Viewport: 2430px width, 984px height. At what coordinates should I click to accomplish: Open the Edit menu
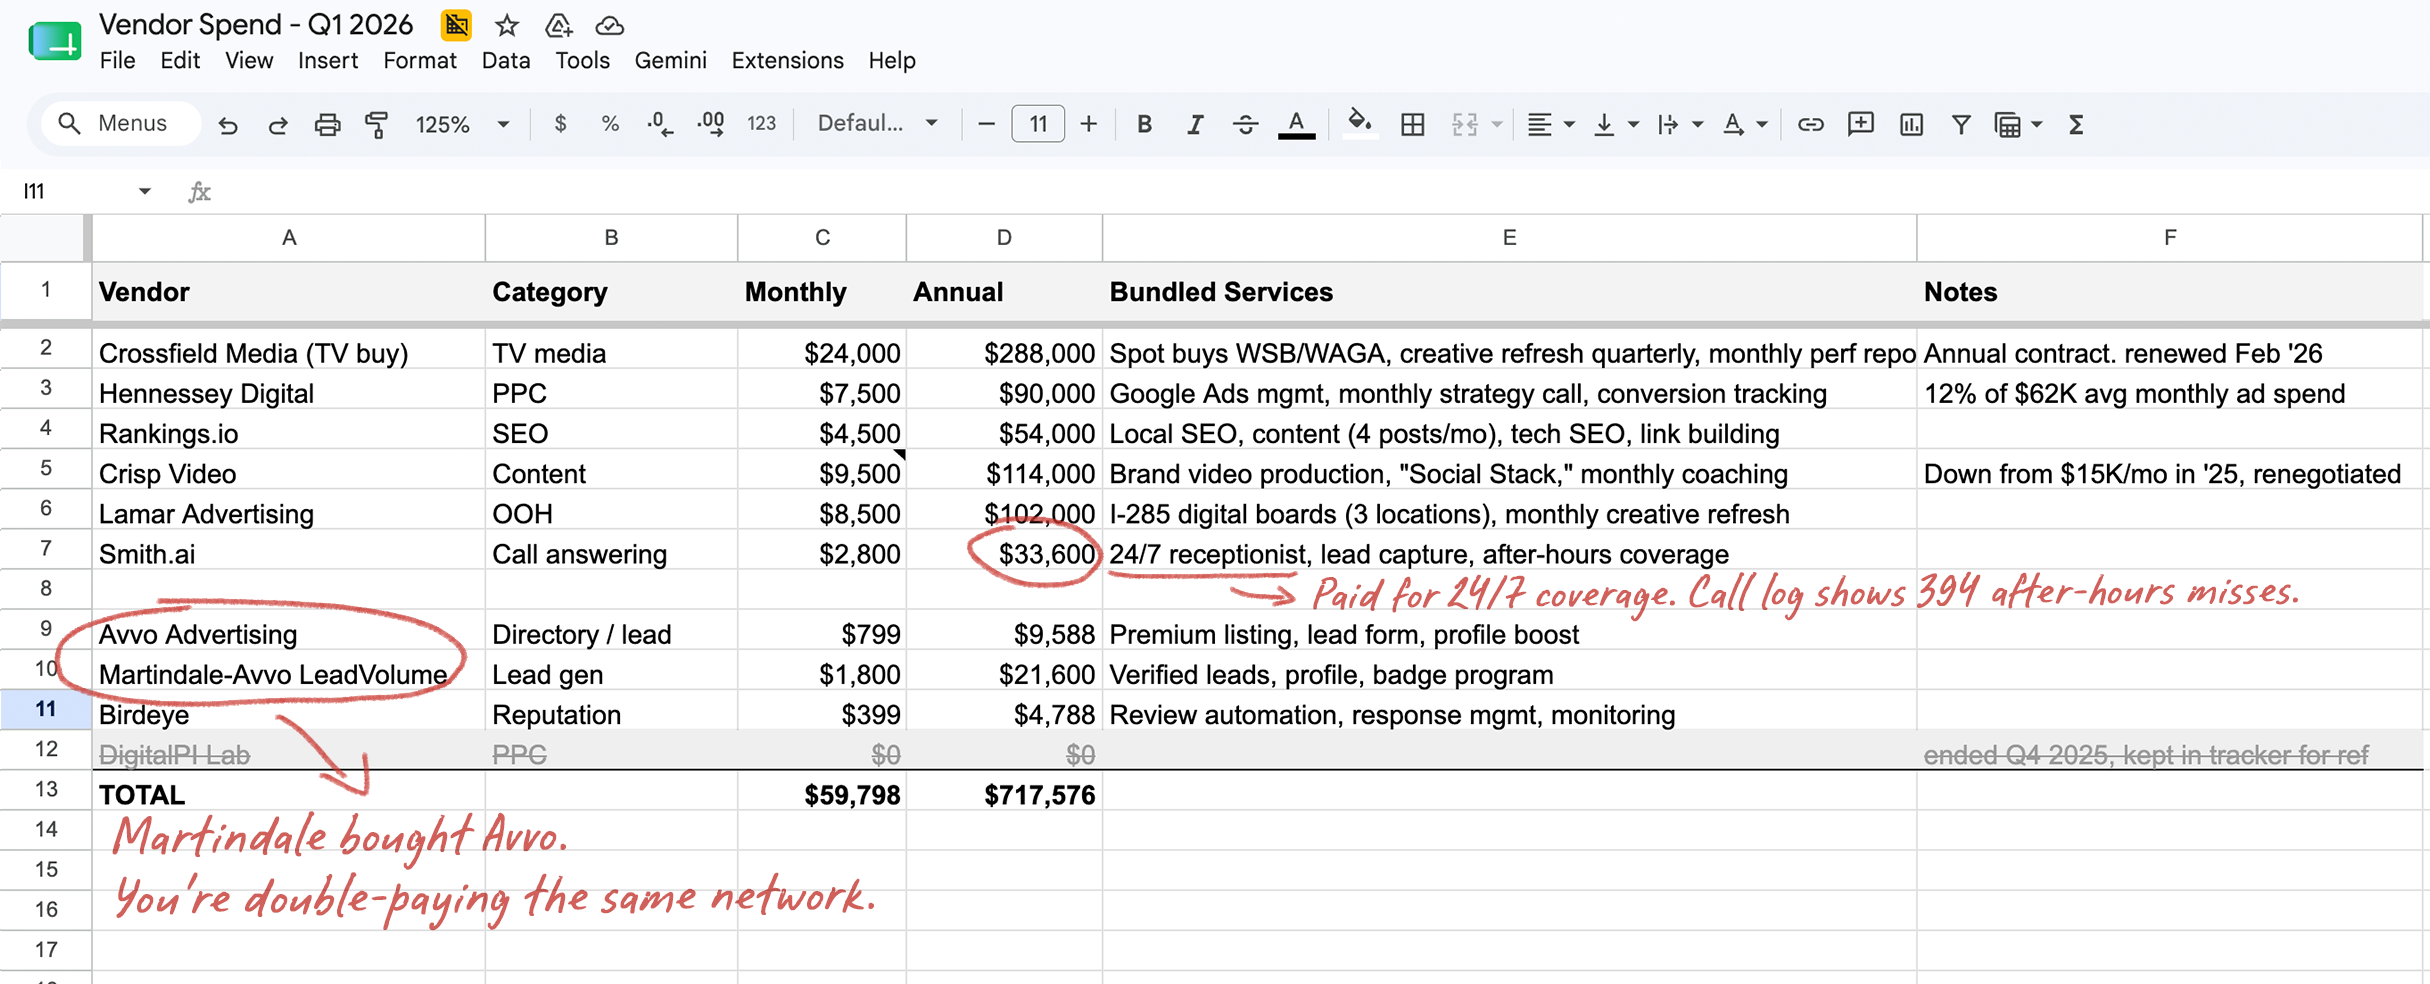coord(180,60)
